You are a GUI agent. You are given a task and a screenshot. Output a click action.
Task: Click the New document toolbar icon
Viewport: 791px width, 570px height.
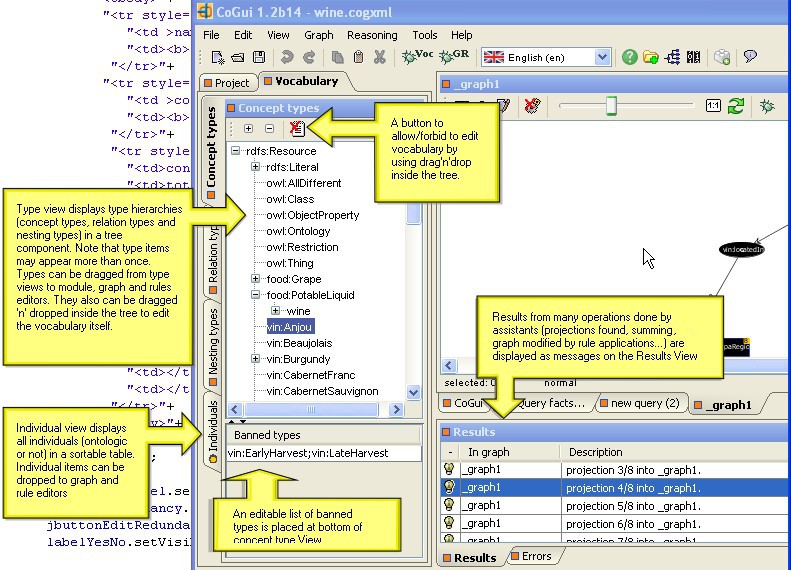point(218,58)
